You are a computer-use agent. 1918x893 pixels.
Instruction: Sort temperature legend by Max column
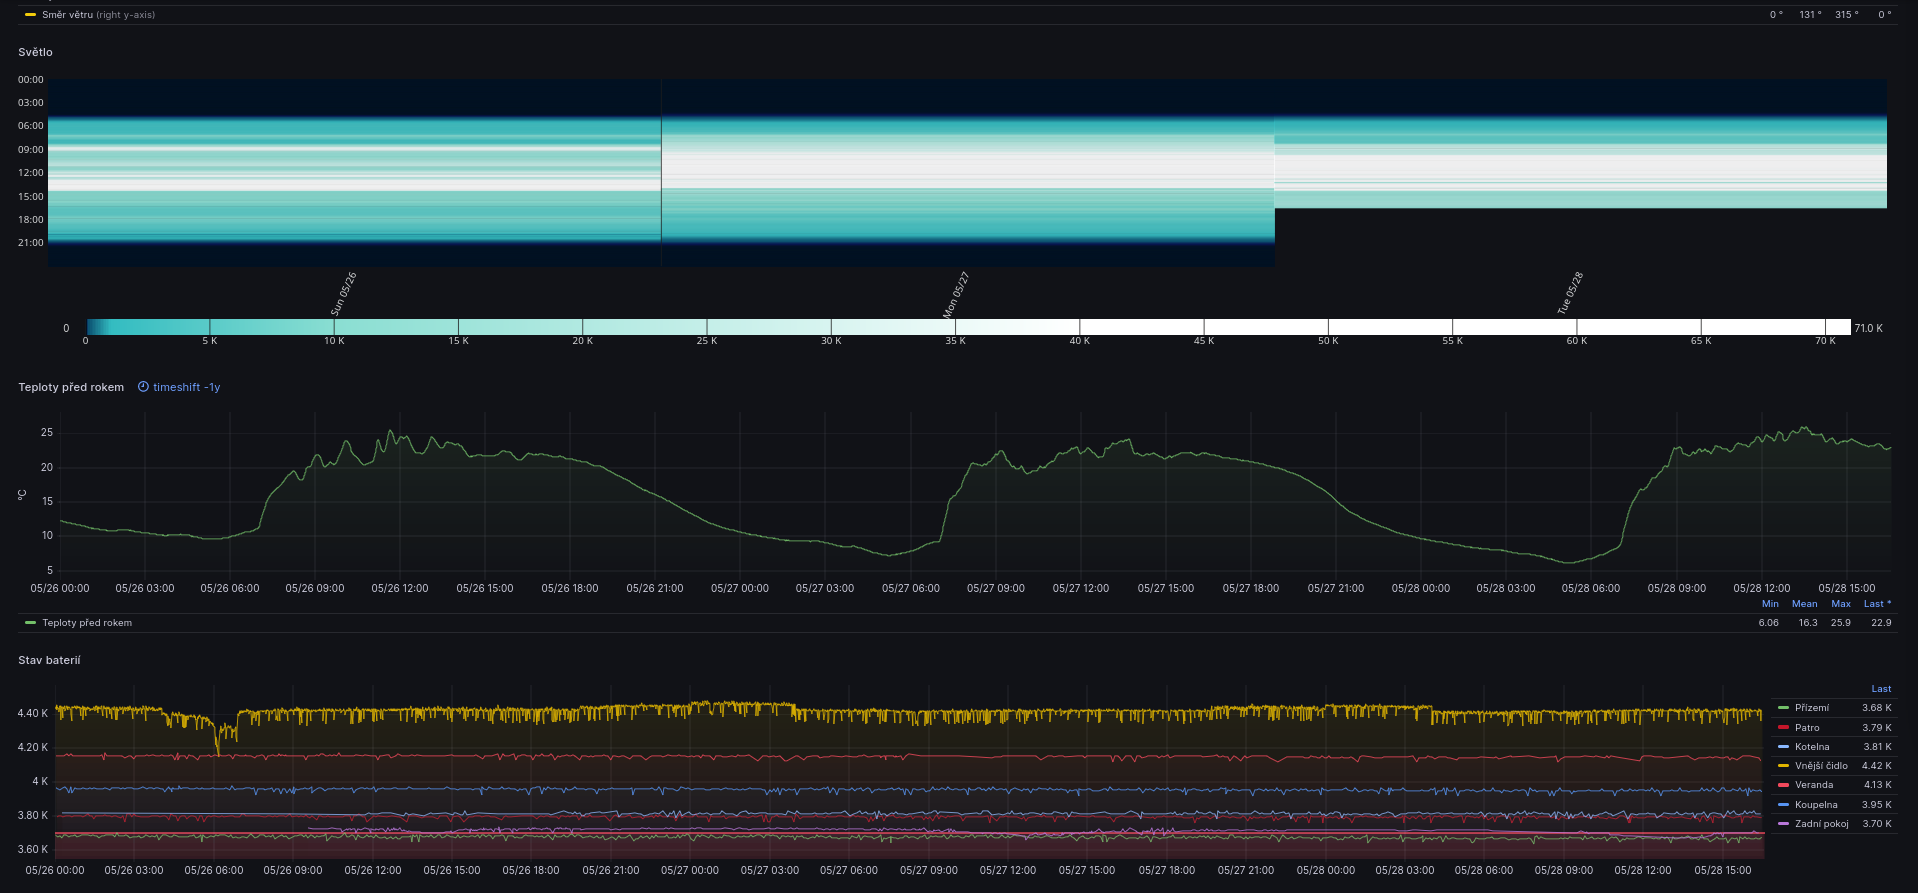(1840, 604)
